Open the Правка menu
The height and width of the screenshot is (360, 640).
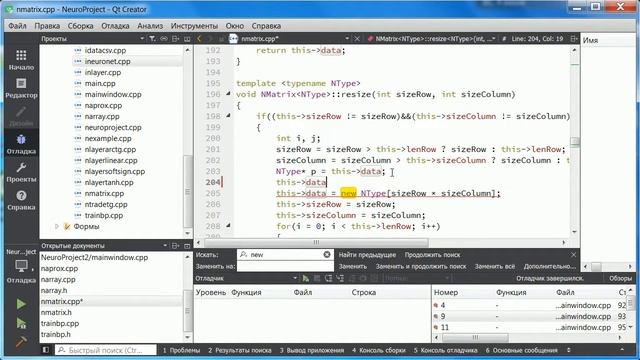click(47, 26)
